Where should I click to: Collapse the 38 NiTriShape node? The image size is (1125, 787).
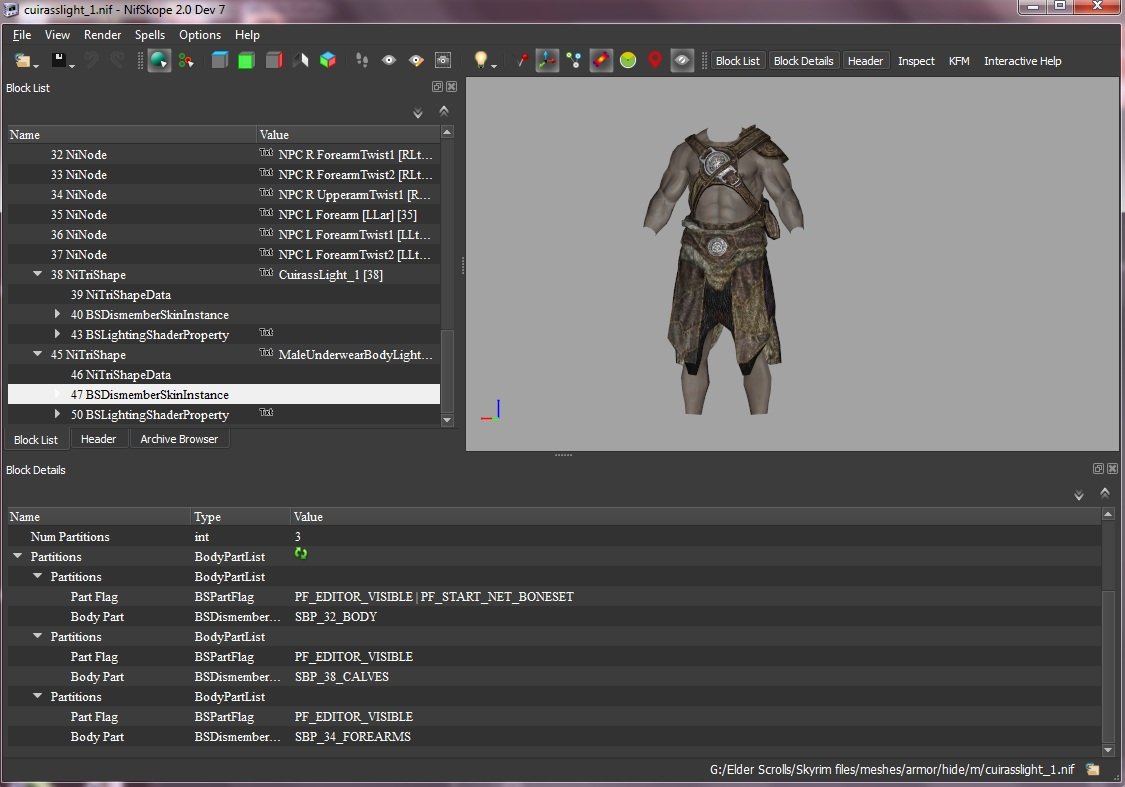click(37, 274)
